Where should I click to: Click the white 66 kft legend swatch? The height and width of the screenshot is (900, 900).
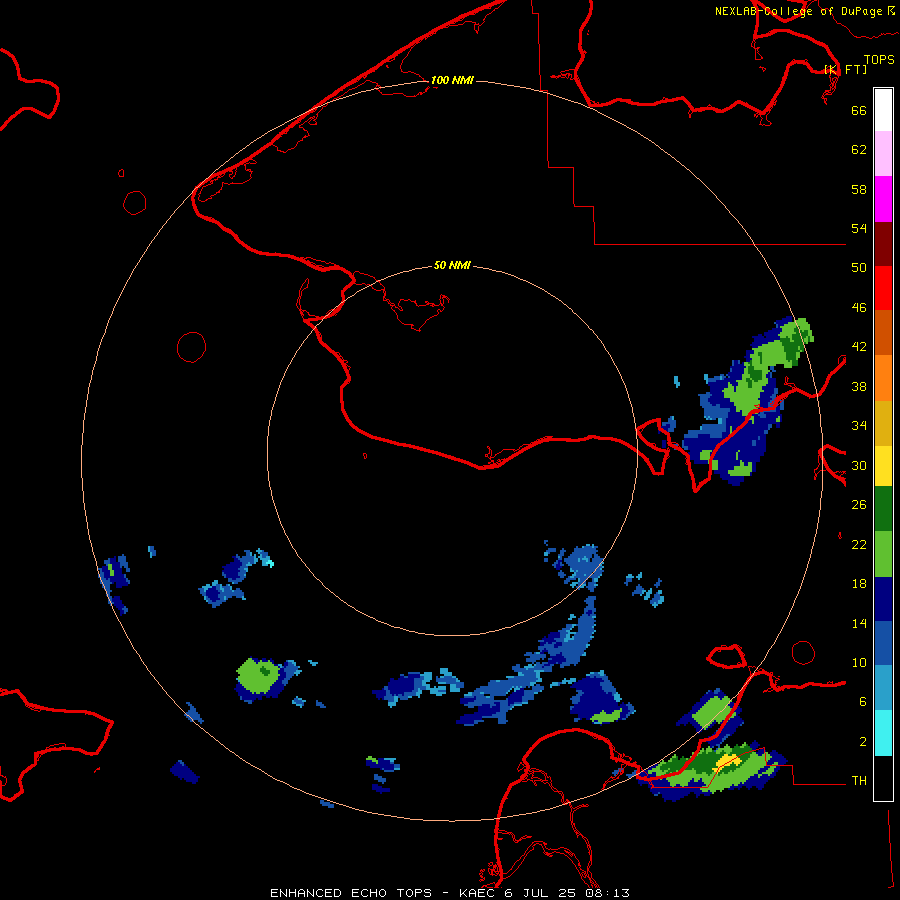[883, 110]
